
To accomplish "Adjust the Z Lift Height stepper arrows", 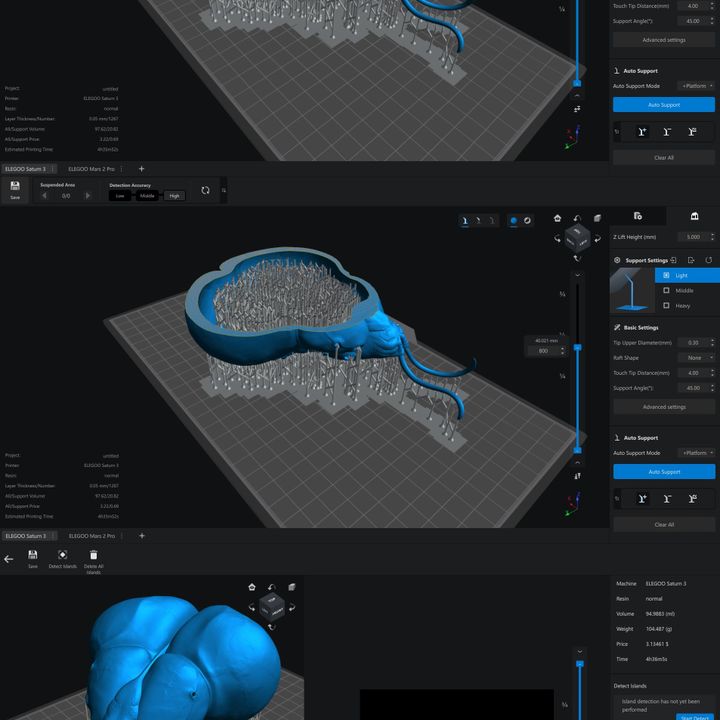I will click(x=712, y=237).
